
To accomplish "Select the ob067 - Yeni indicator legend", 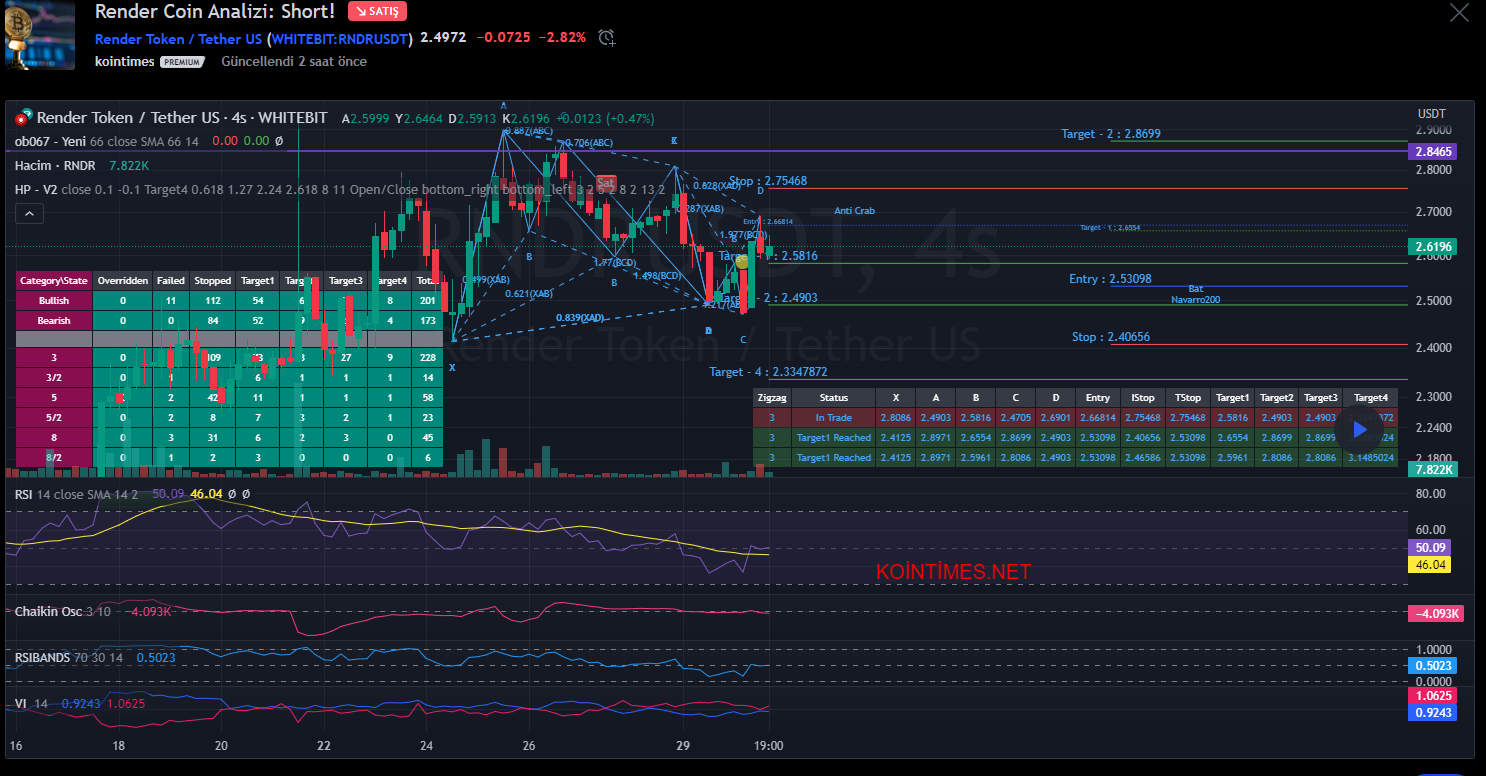I will [x=51, y=141].
